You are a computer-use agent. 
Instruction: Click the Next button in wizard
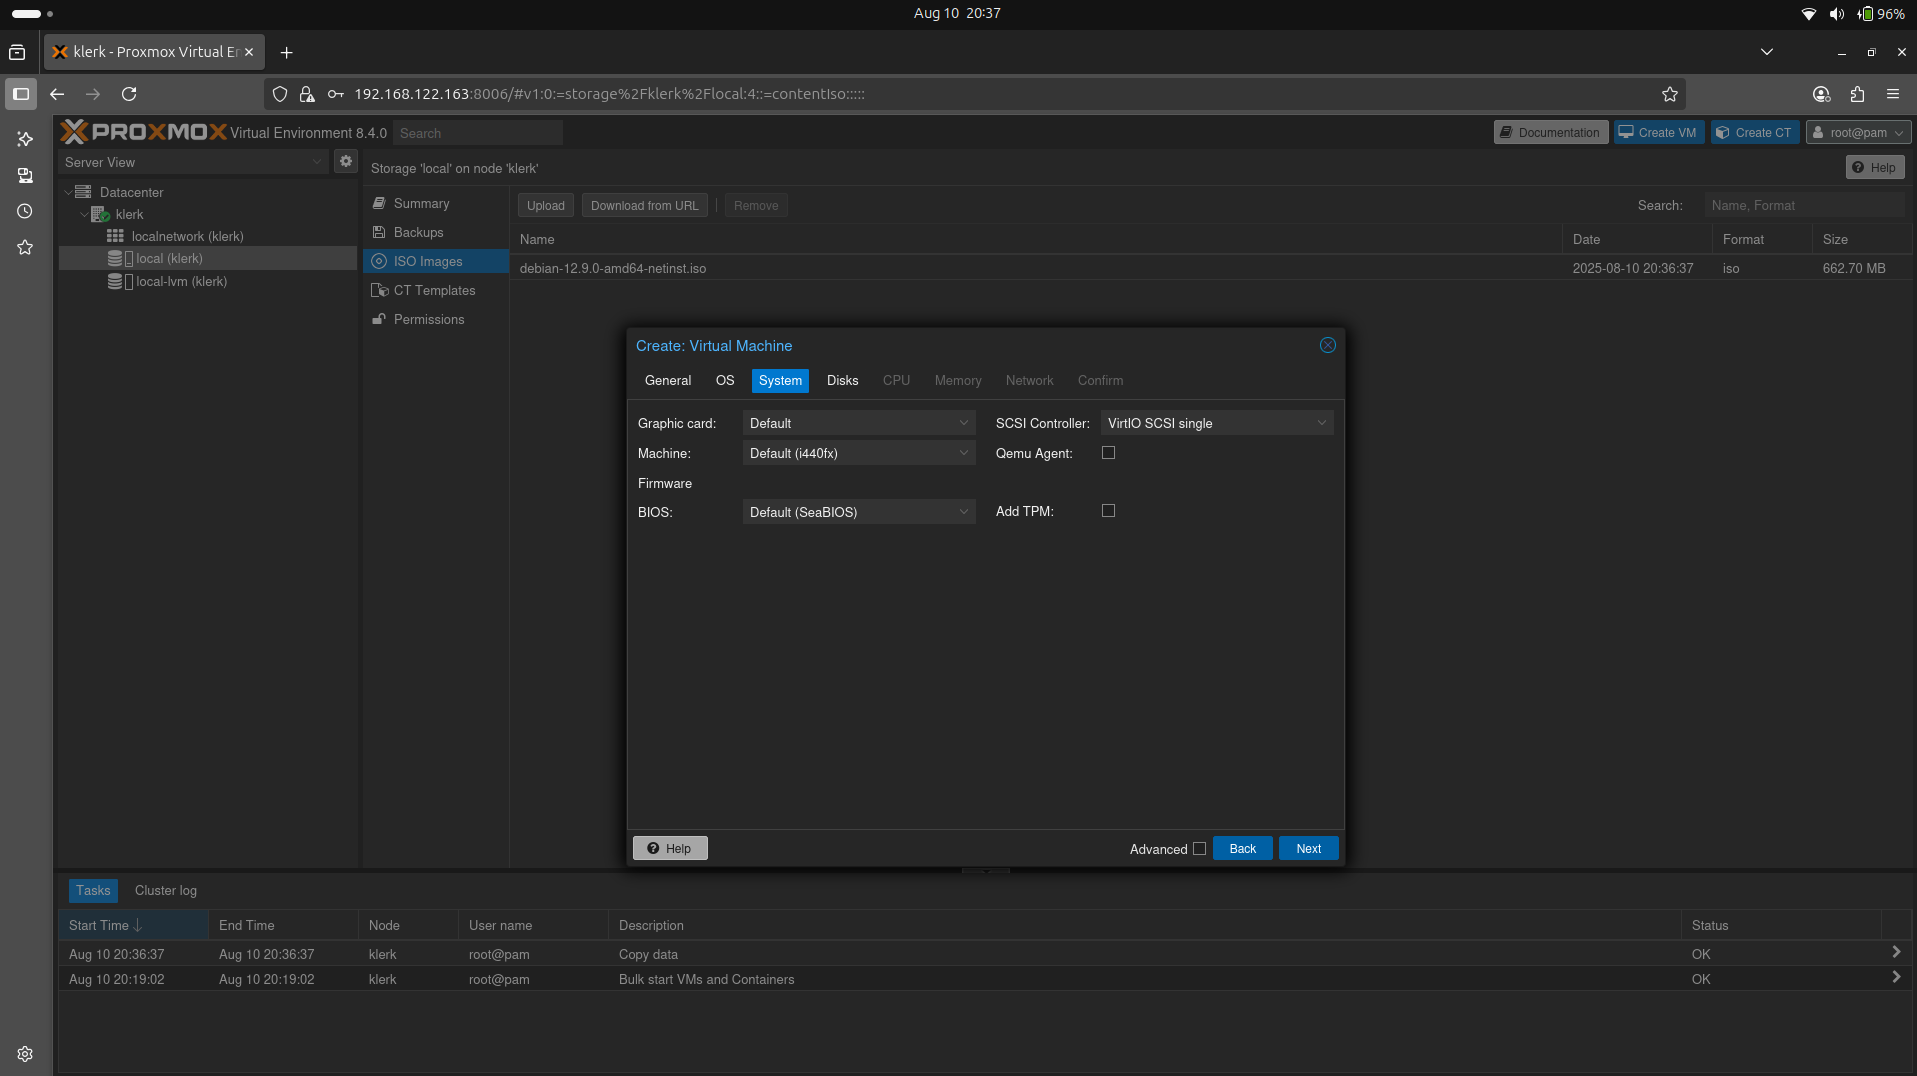[x=1308, y=849]
